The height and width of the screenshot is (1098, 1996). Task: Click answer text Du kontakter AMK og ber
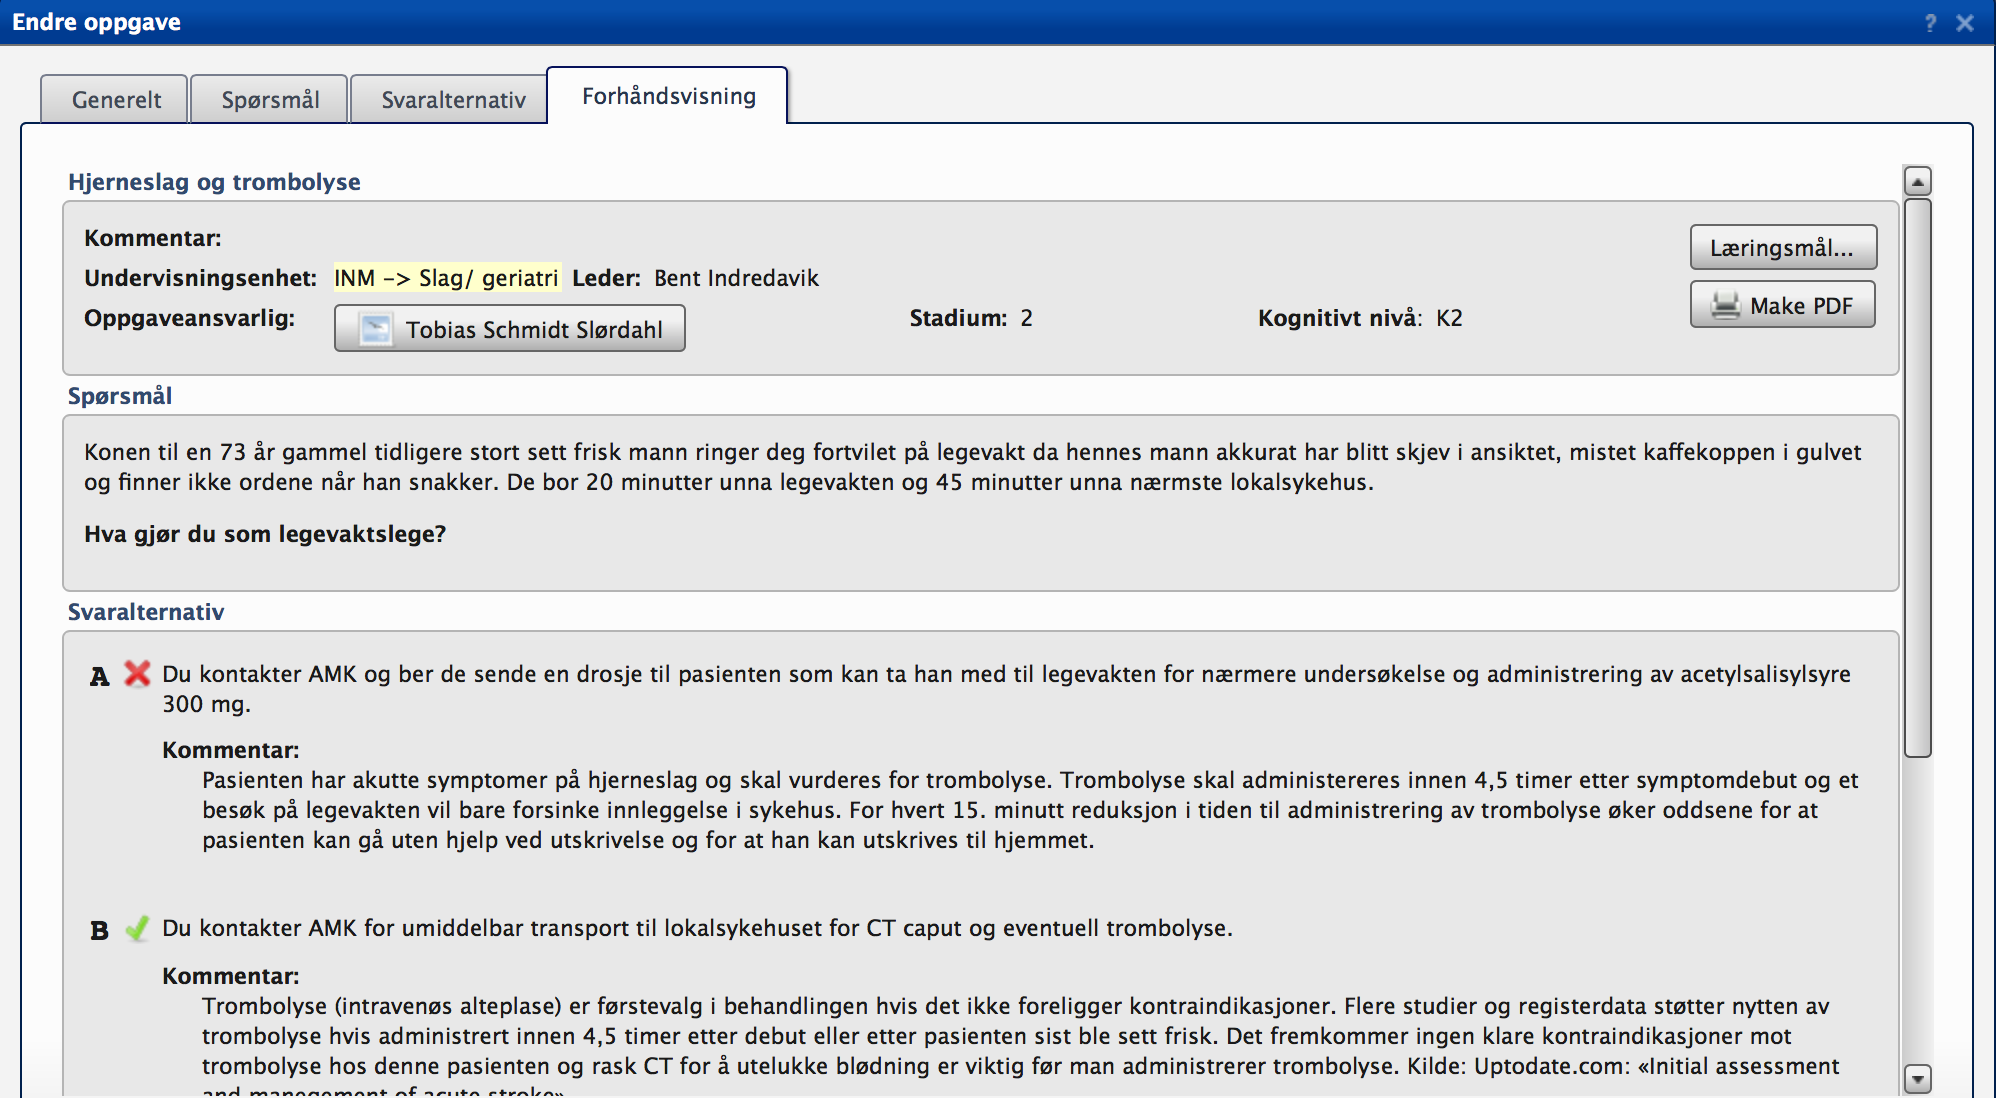(1006, 689)
